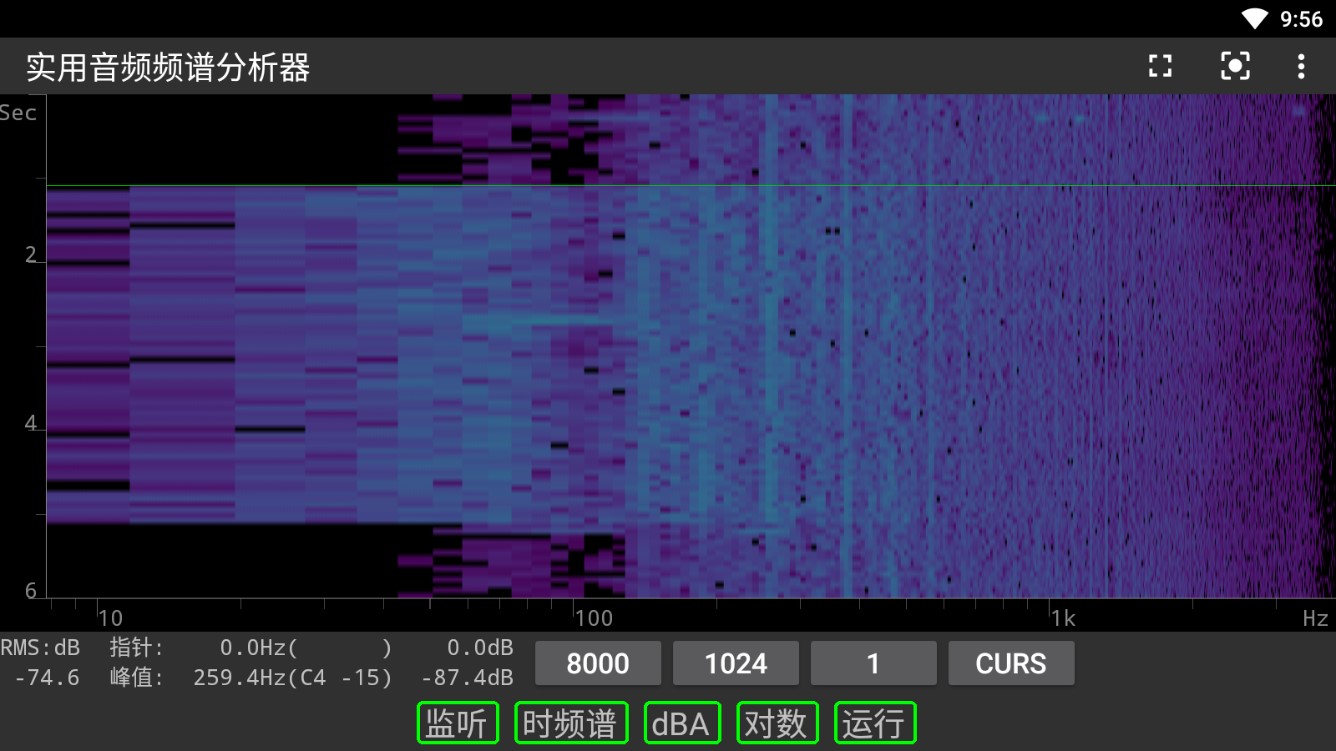This screenshot has width=1336, height=751.
Task: Tap the 100 label on frequency axis
Action: (594, 618)
